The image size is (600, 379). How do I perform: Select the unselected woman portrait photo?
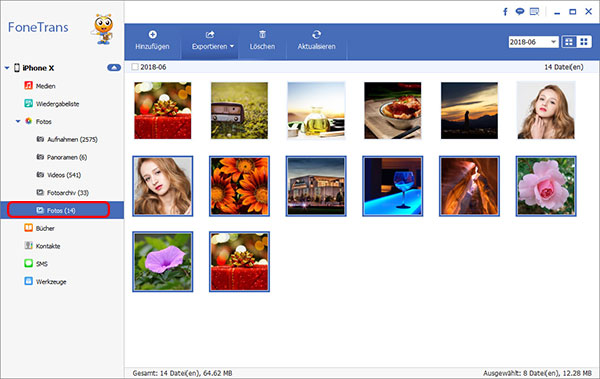pos(546,110)
